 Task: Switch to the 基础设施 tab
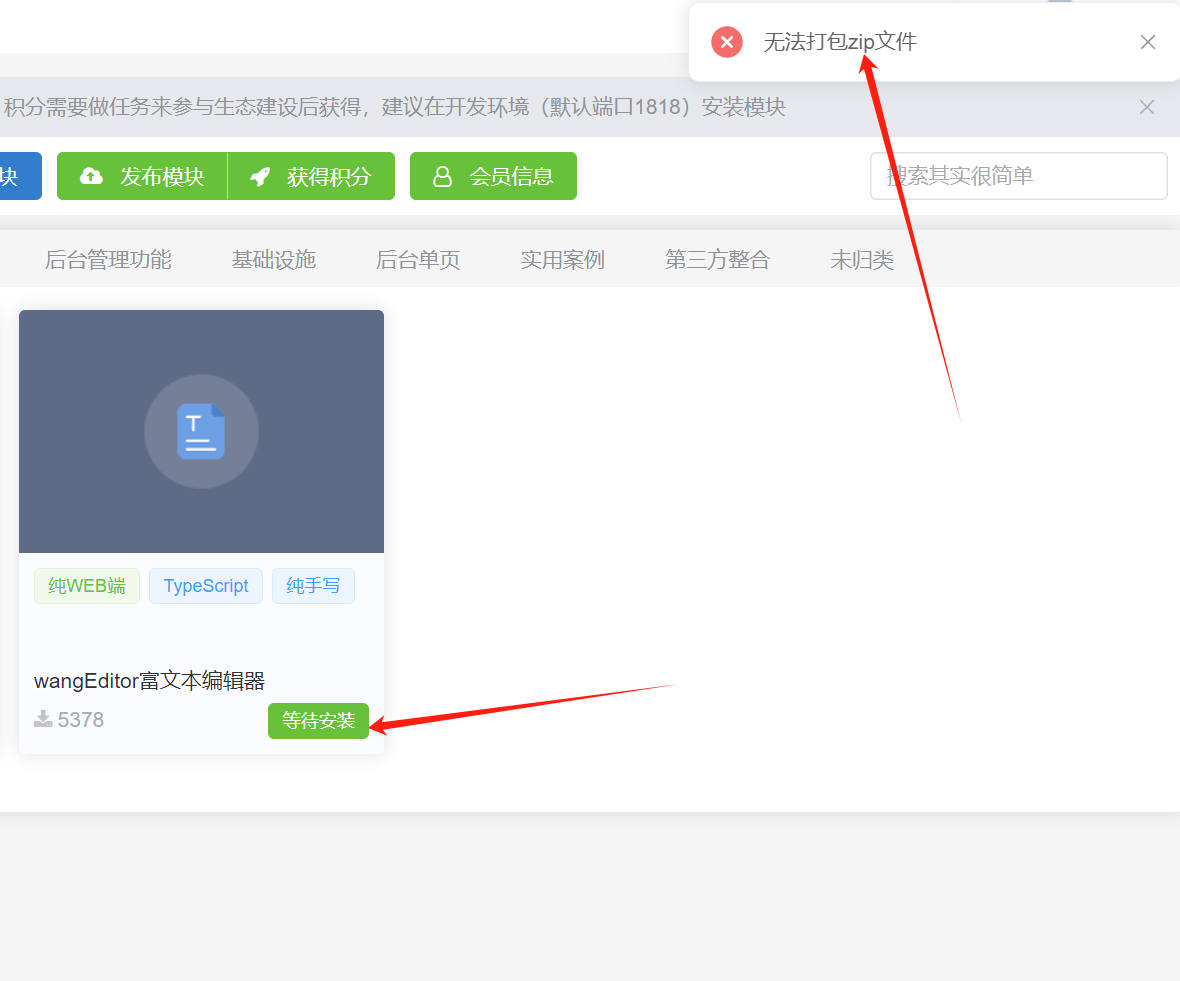click(x=273, y=260)
